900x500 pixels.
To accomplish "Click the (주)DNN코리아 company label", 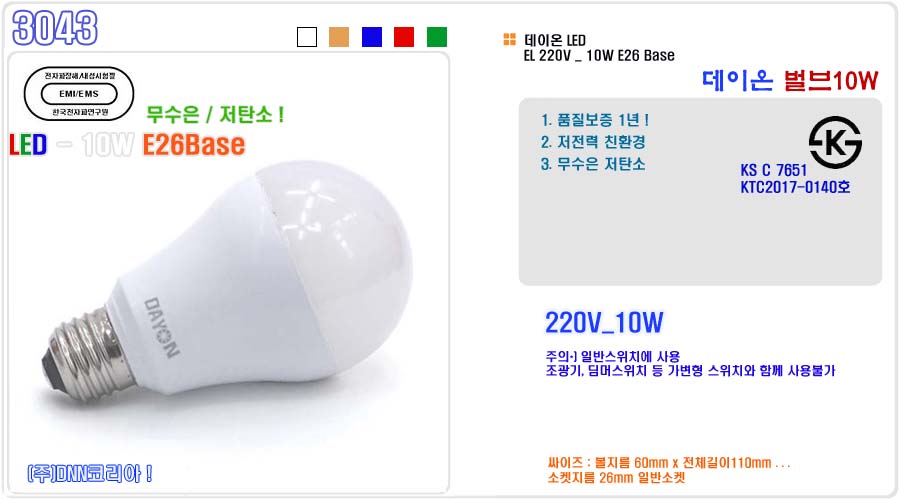I will click(90, 474).
